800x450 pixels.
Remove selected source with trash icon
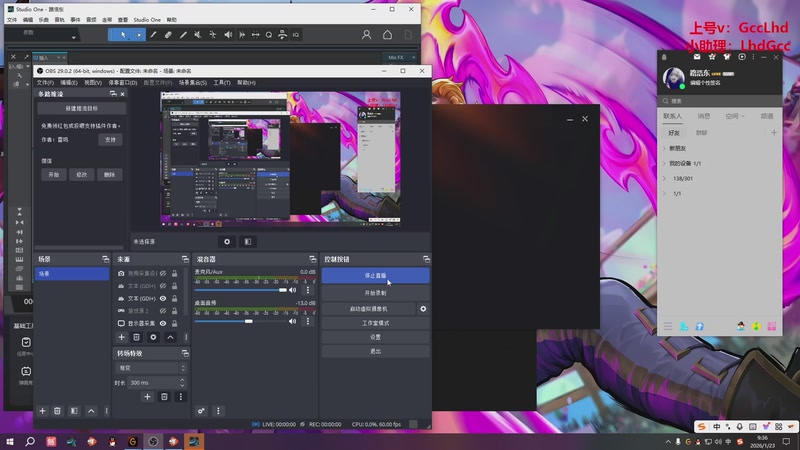pyautogui.click(x=136, y=337)
